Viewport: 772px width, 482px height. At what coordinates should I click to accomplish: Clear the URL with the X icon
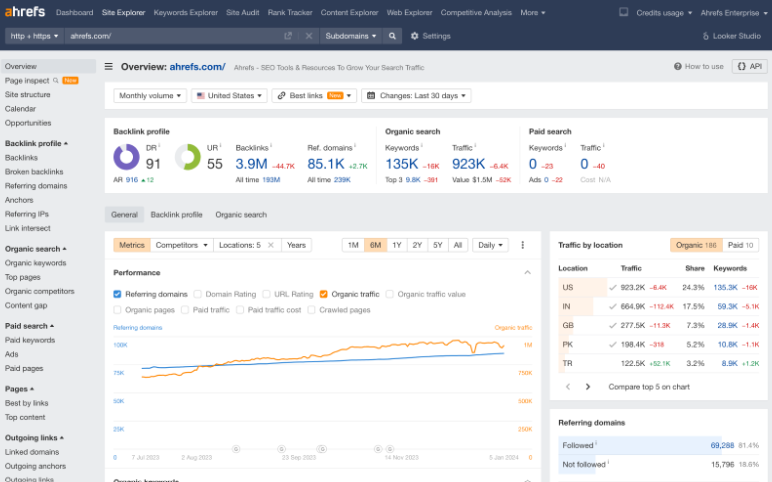point(309,36)
